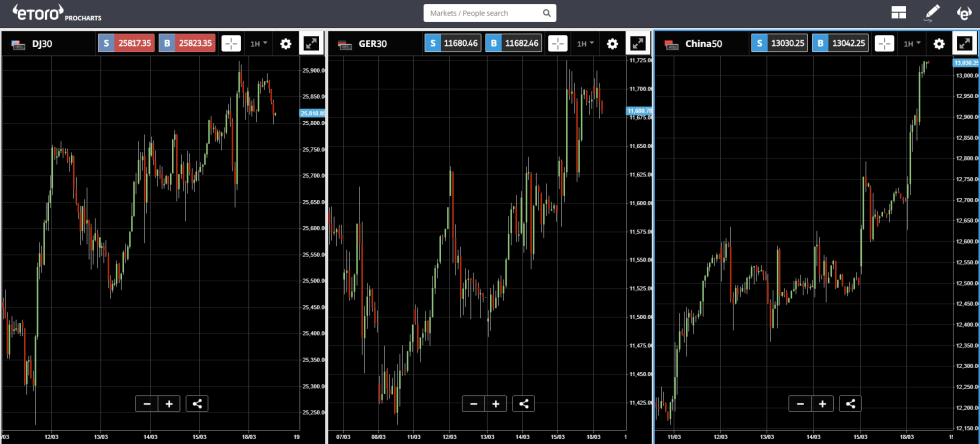Viewport: 980px width, 444px height.
Task: Select the GER30 instrument name
Action: [374, 44]
